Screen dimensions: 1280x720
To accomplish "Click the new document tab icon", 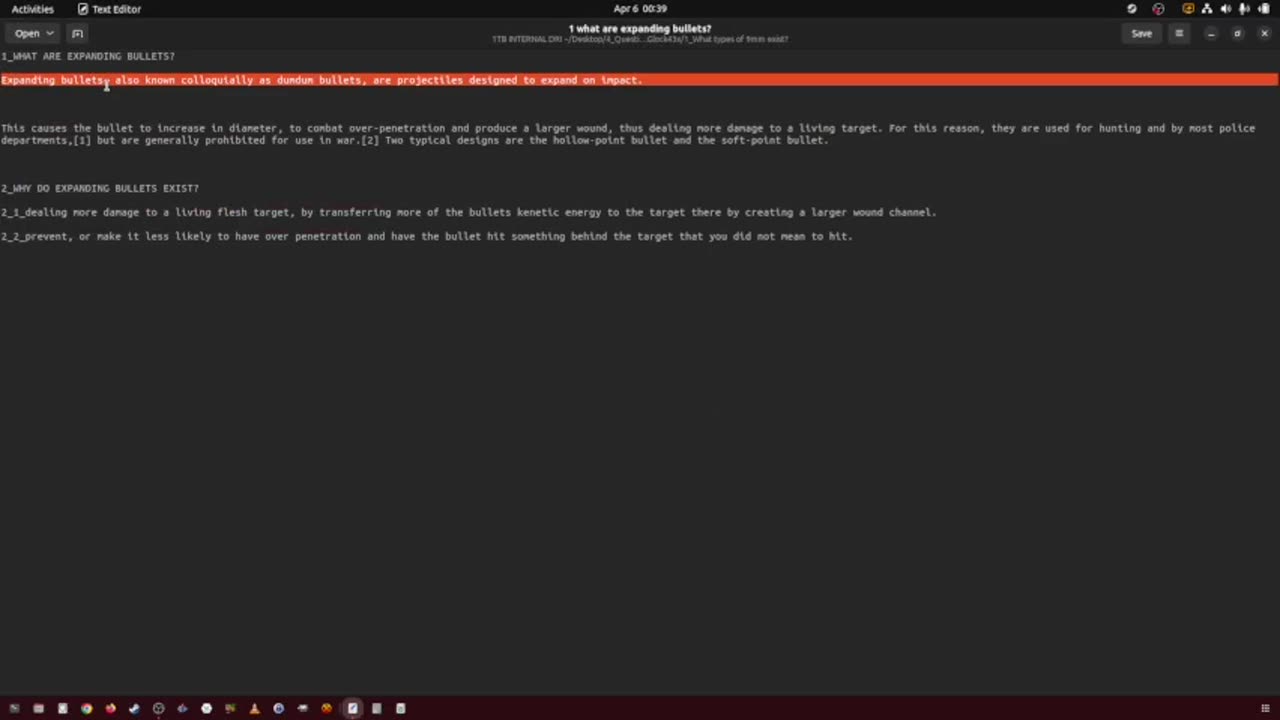I will click(77, 33).
